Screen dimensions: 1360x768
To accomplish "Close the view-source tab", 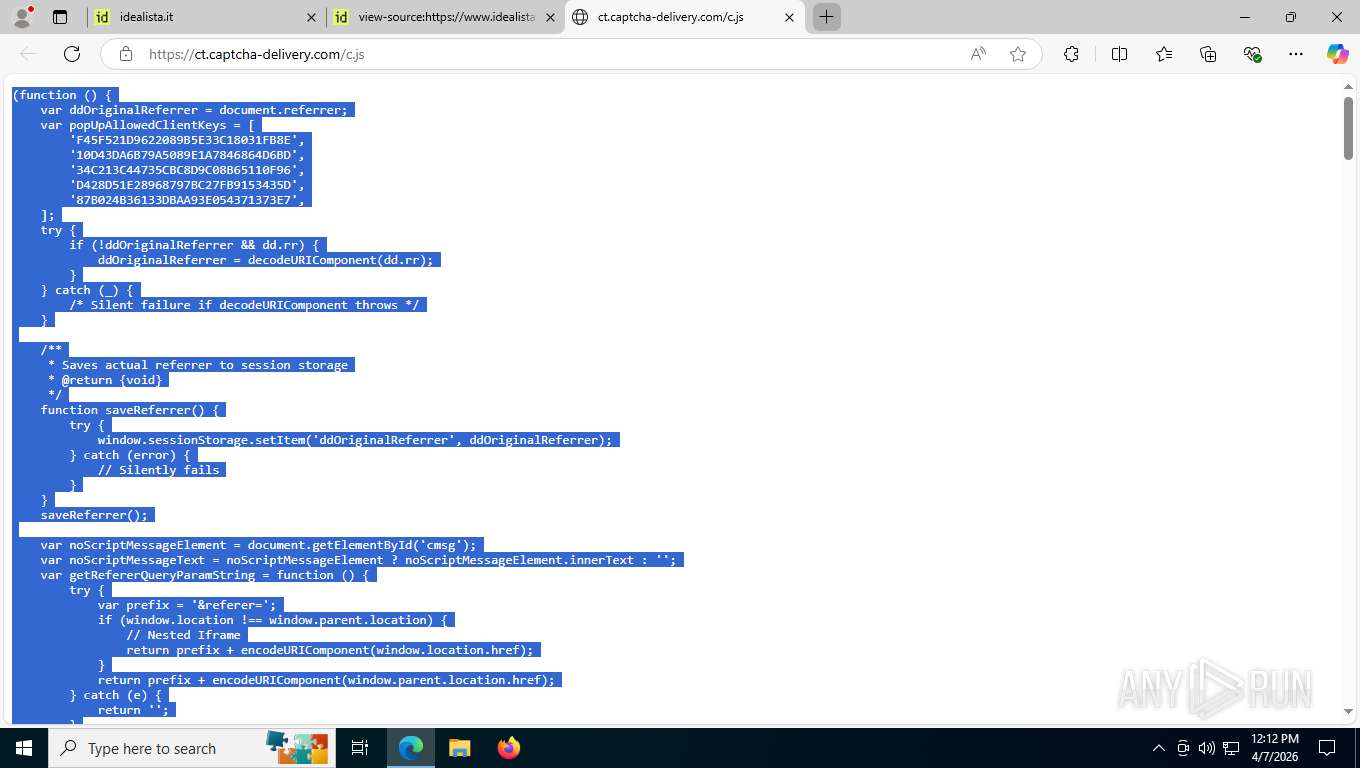I will point(550,17).
